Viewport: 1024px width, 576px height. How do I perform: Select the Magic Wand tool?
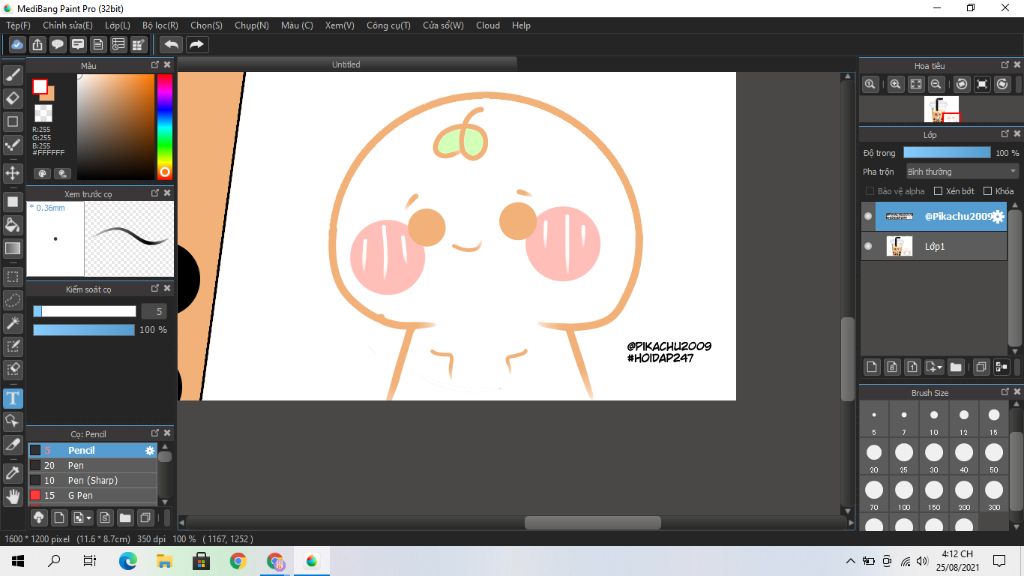(x=12, y=323)
